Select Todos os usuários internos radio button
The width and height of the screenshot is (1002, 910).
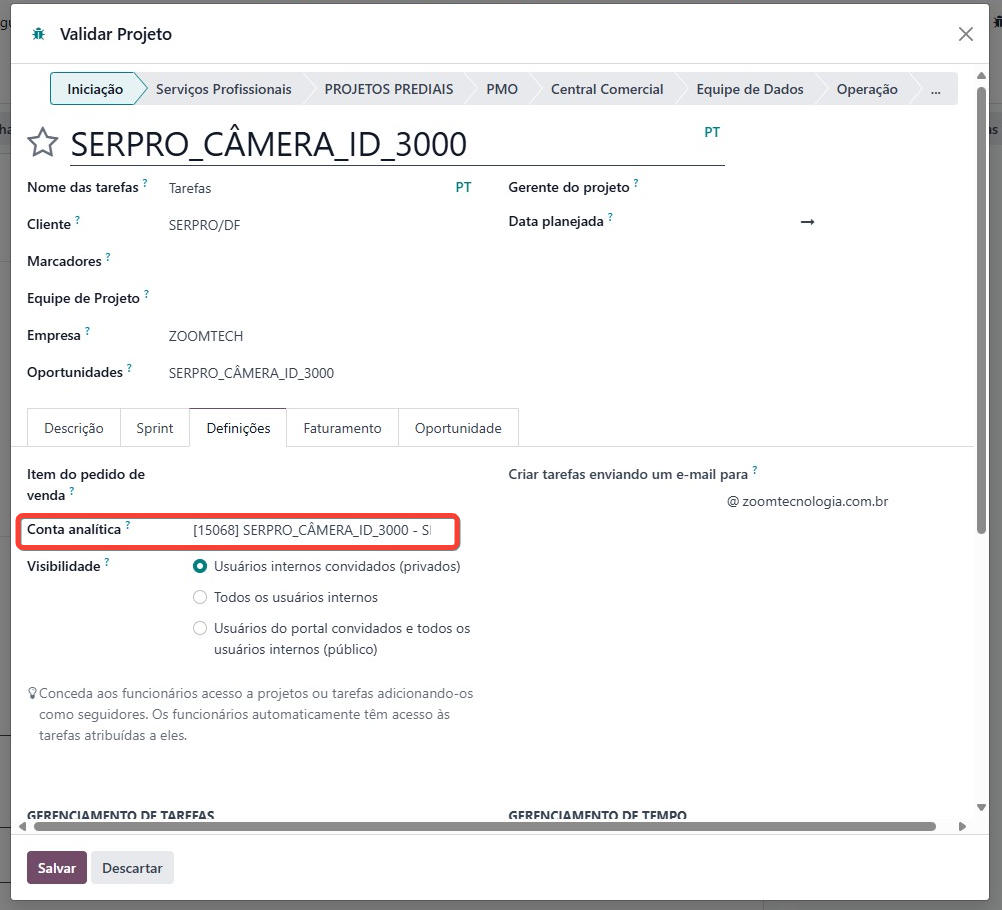point(200,597)
